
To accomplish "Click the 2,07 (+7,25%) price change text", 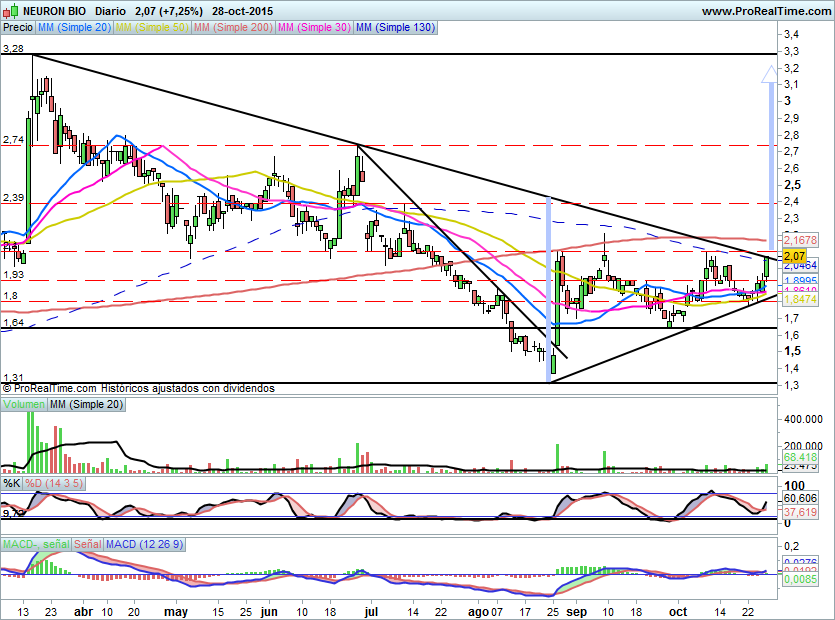I will point(169,11).
